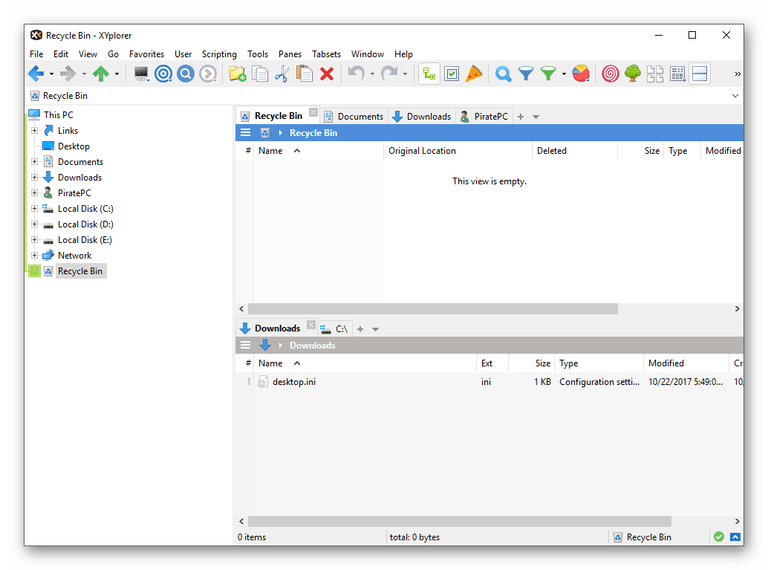The width and height of the screenshot is (768, 570).
Task: Open the Redo dropdown arrow
Action: tap(405, 74)
